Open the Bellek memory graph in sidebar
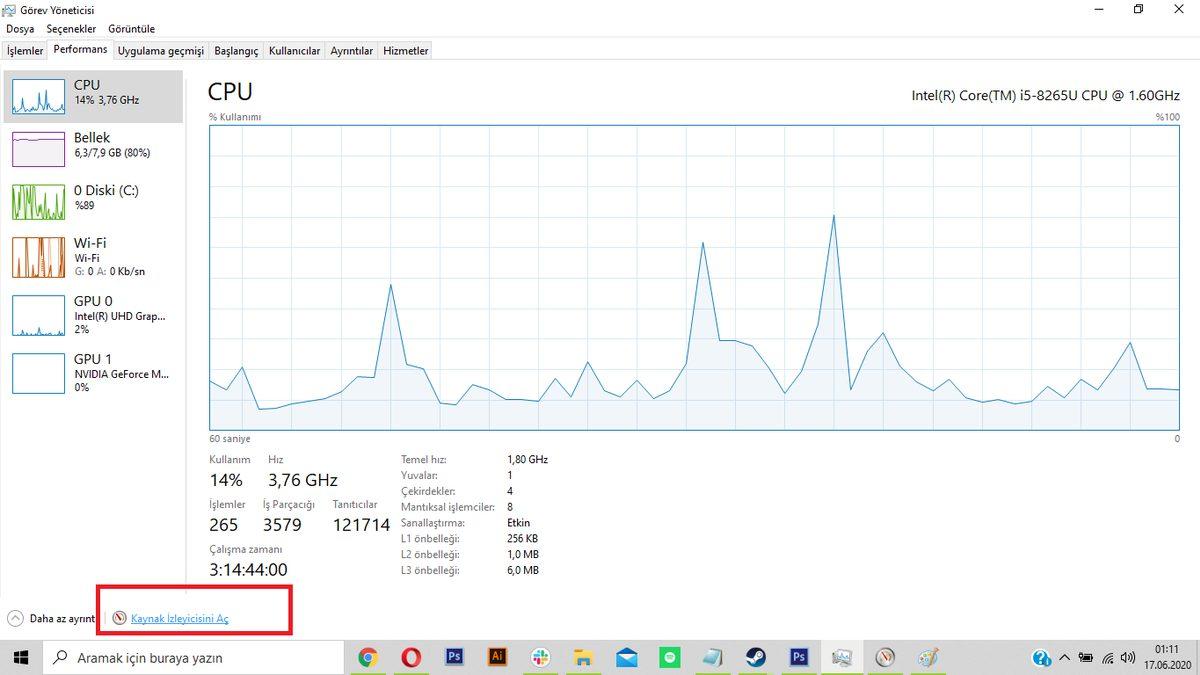The image size is (1200, 675). pos(38,148)
